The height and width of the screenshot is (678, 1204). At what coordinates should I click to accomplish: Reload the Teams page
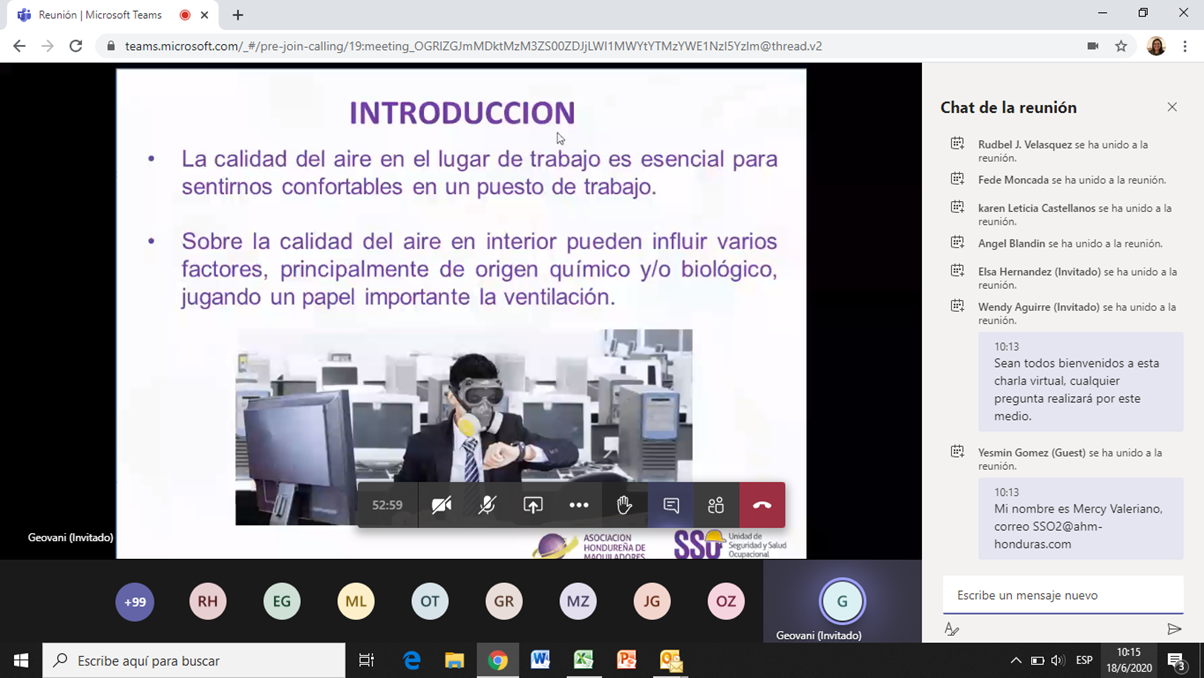pyautogui.click(x=76, y=46)
